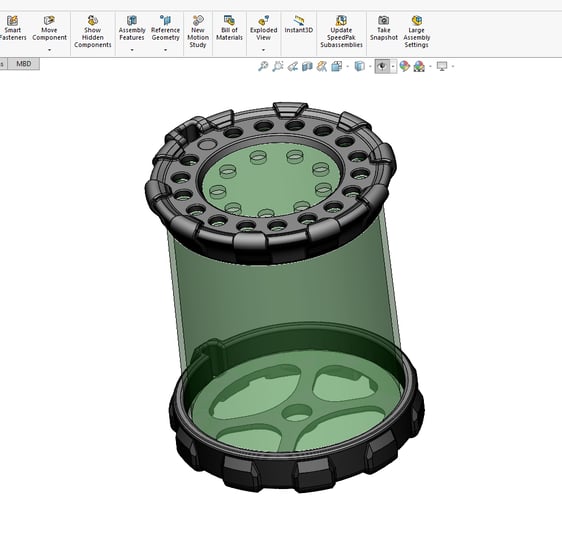Click Dynamic Annotation Views icon
The height and width of the screenshot is (536, 562).
(322, 66)
